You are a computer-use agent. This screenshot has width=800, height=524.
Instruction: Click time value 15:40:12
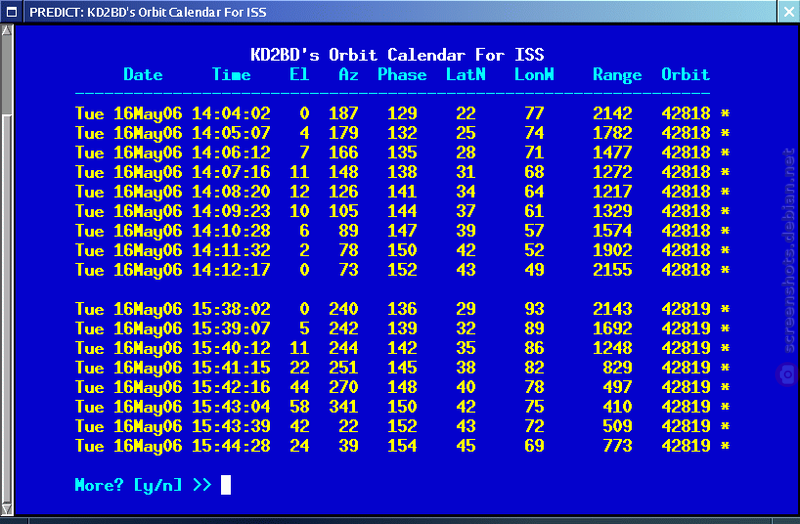click(231, 348)
